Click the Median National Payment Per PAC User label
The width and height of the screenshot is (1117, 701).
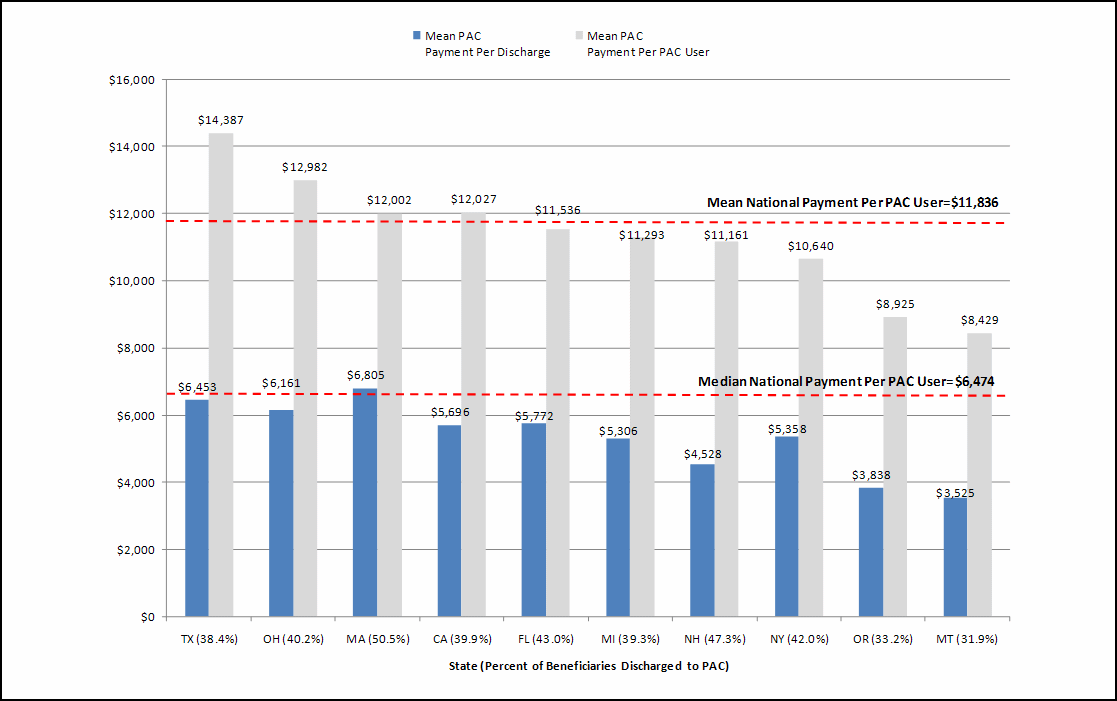click(845, 381)
